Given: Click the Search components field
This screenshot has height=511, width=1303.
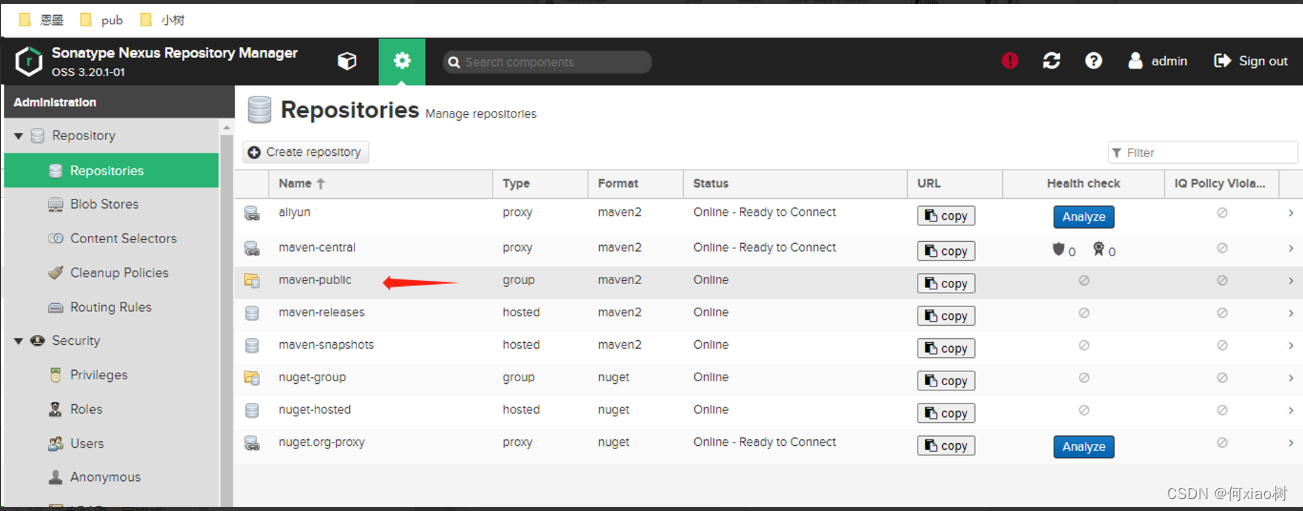Looking at the screenshot, I should (x=547, y=62).
